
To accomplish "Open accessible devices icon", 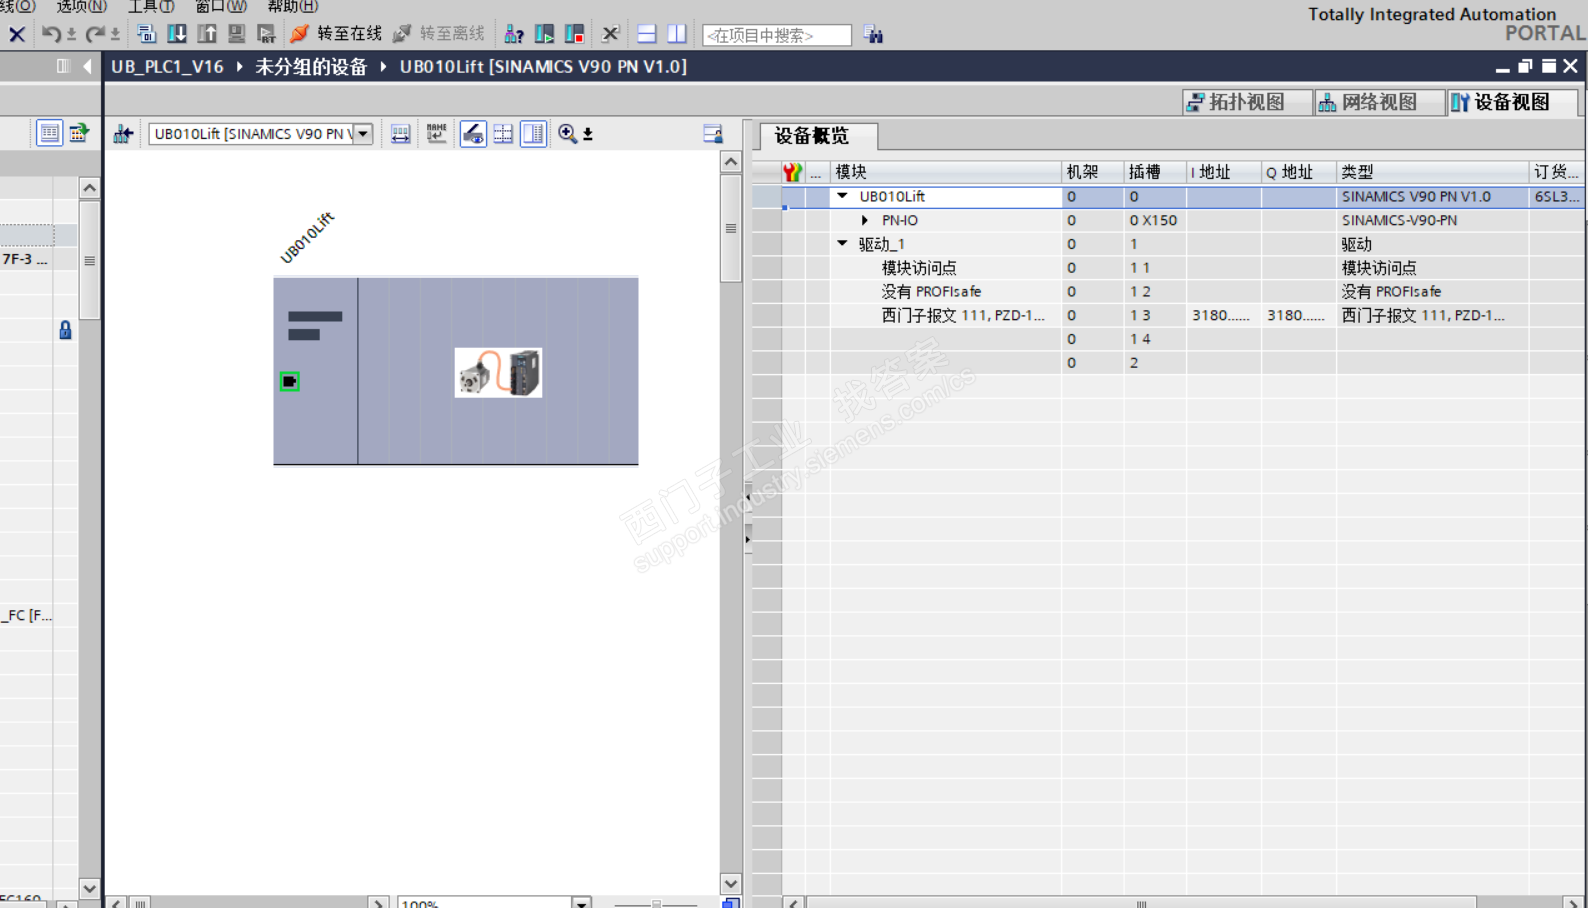I will pos(514,34).
